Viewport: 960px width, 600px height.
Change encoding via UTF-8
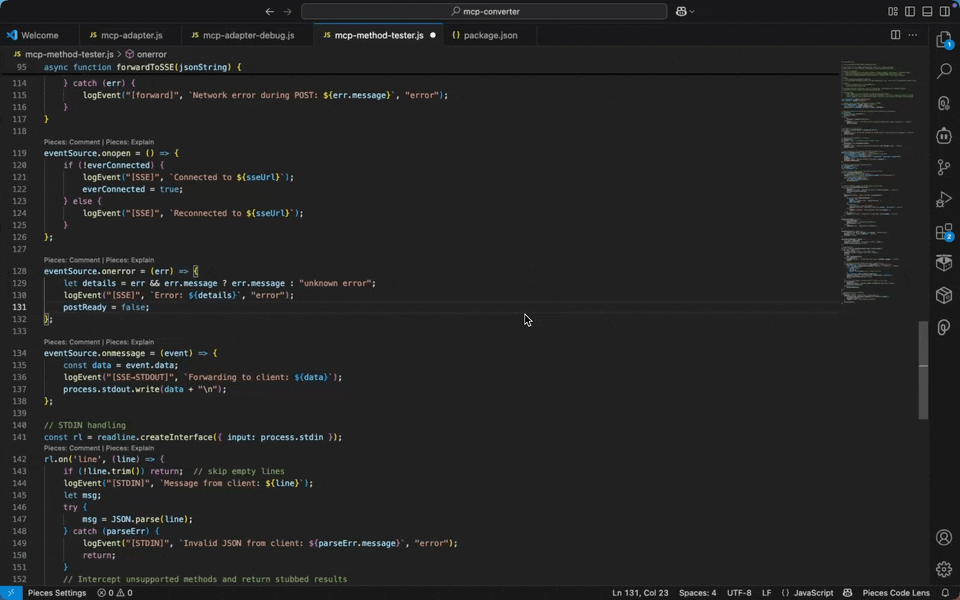(739, 593)
